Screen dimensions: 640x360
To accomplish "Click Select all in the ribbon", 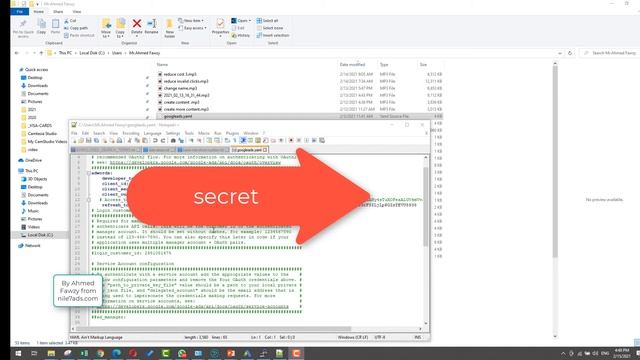I will pos(267,20).
